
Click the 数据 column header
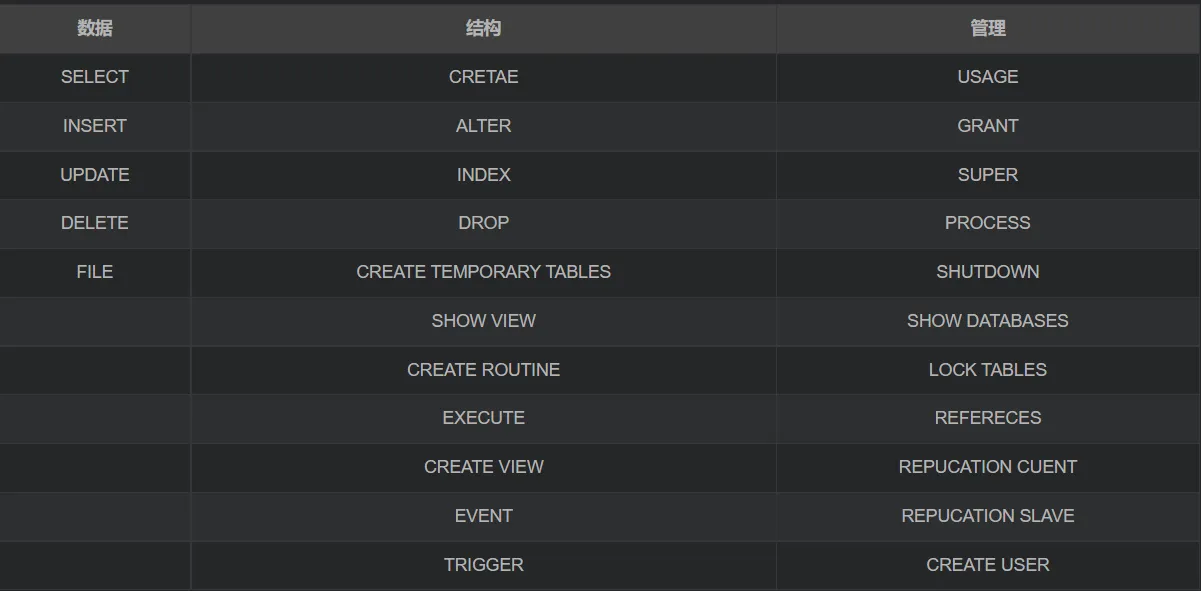95,29
